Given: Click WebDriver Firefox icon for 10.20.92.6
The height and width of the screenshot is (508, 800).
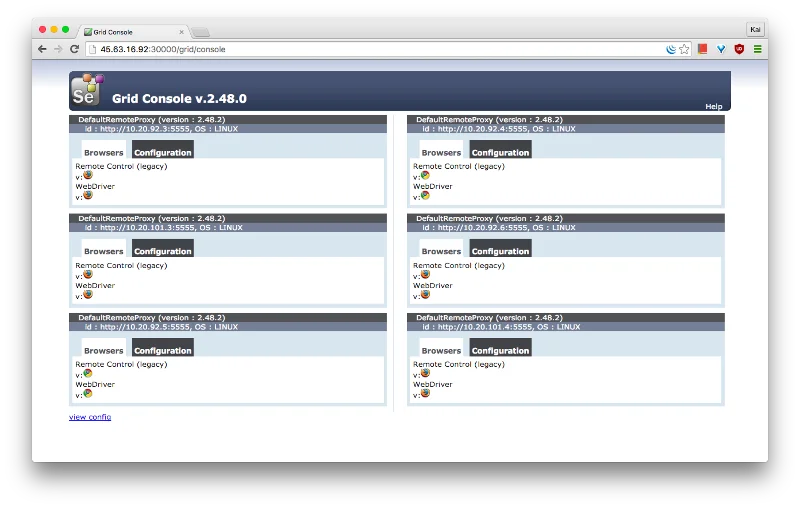Looking at the screenshot, I should (x=425, y=294).
